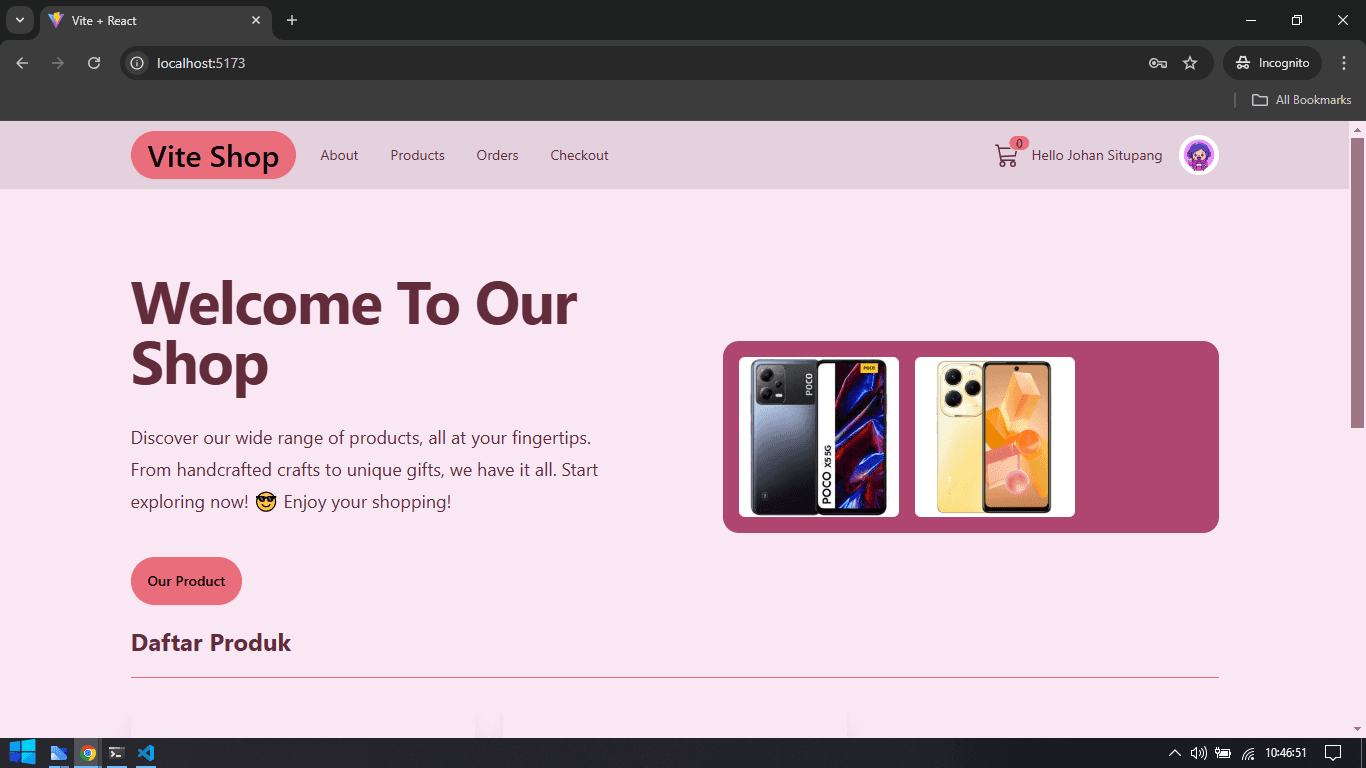The height and width of the screenshot is (768, 1366).
Task: Open the speaker volume control in system tray
Action: pos(1198,752)
